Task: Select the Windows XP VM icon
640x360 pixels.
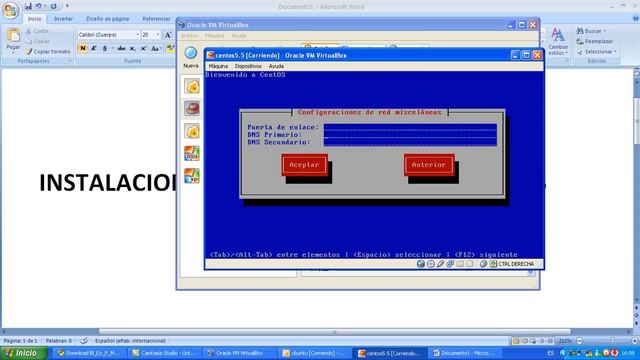Action: pos(192,176)
